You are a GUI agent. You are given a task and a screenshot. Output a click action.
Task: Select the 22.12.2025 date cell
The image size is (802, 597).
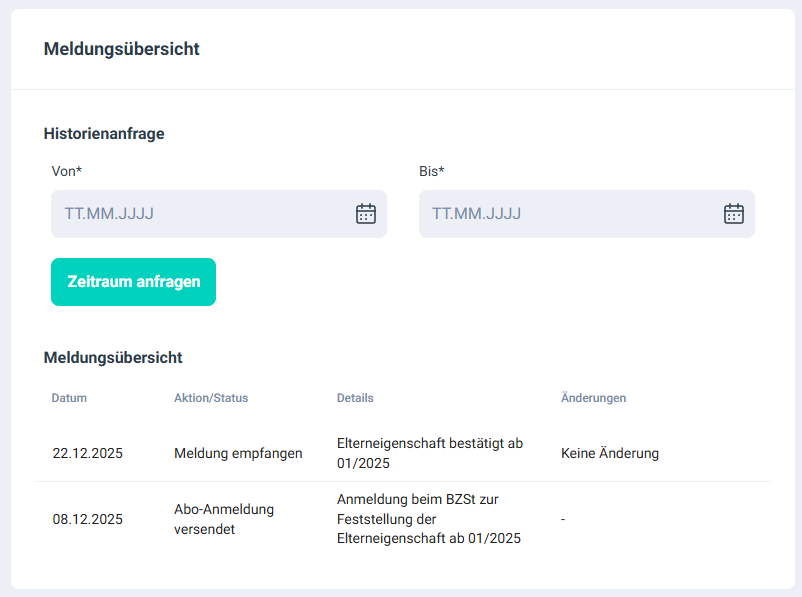click(x=88, y=453)
